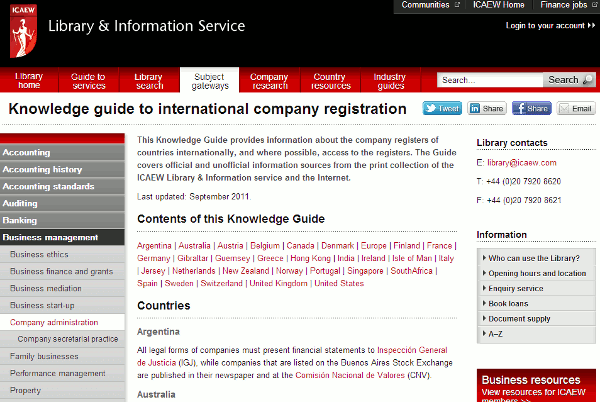The image size is (600, 402).
Task: Click the Search magnifier button
Action: (569, 80)
